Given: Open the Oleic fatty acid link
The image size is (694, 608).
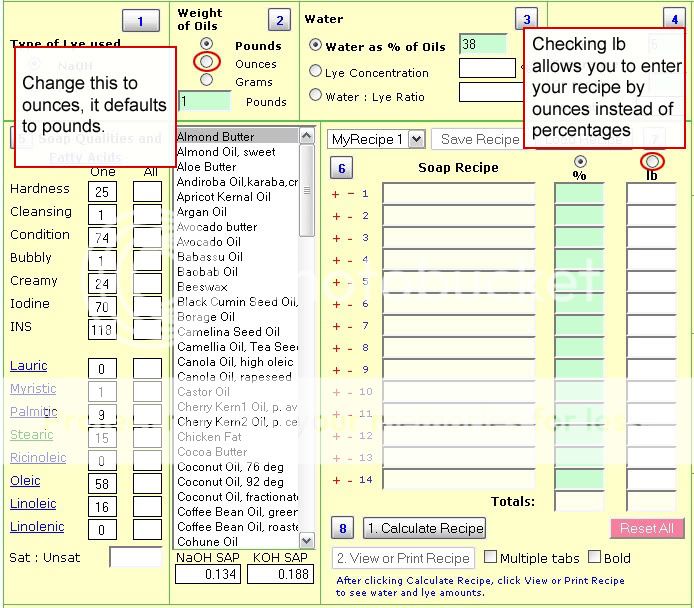Looking at the screenshot, I should 25,481.
